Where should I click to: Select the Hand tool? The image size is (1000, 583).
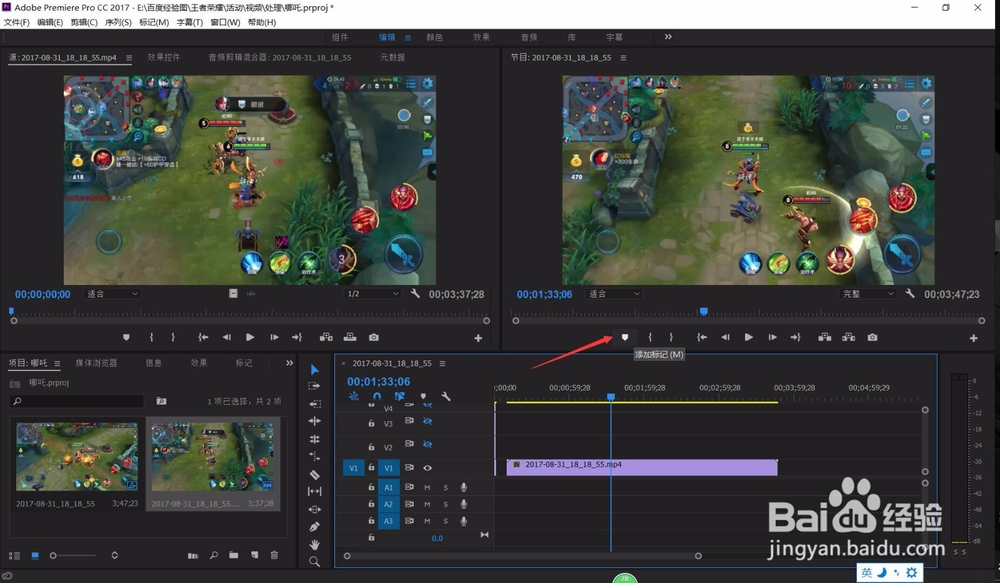(x=314, y=544)
